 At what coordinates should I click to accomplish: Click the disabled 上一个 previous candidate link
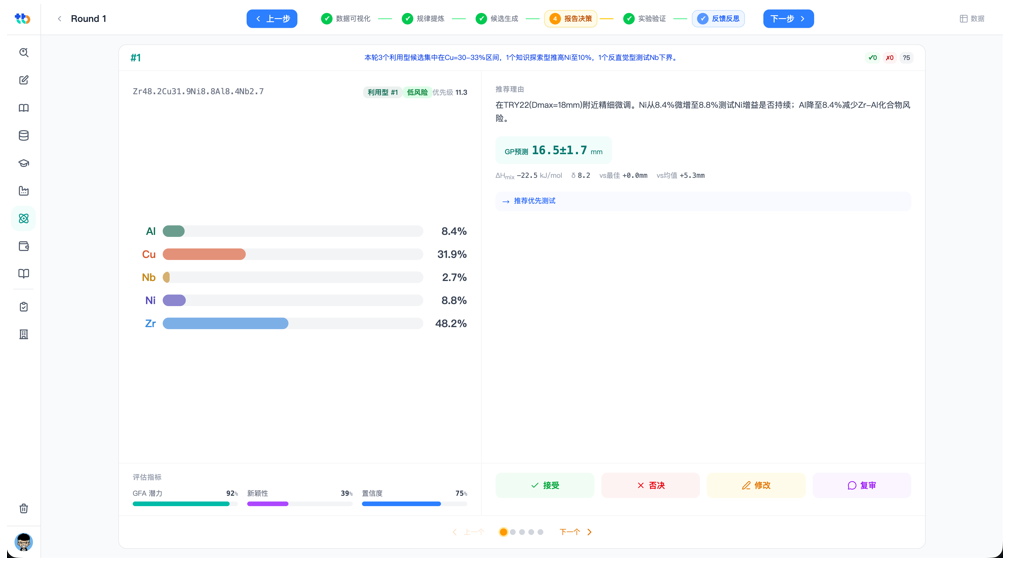[x=468, y=532]
